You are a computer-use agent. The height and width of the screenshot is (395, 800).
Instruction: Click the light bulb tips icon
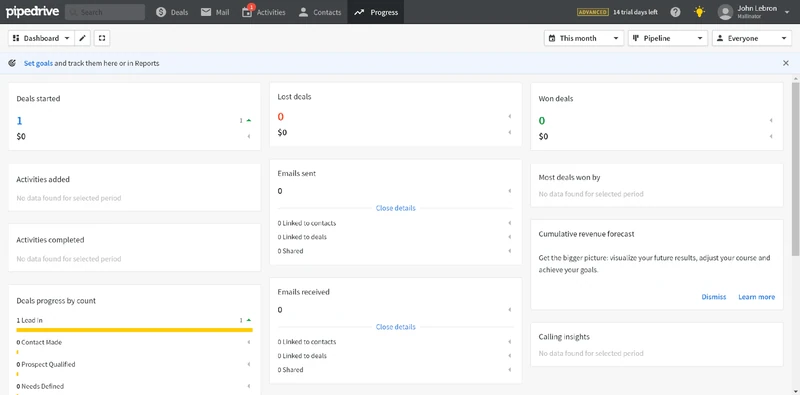[699, 12]
